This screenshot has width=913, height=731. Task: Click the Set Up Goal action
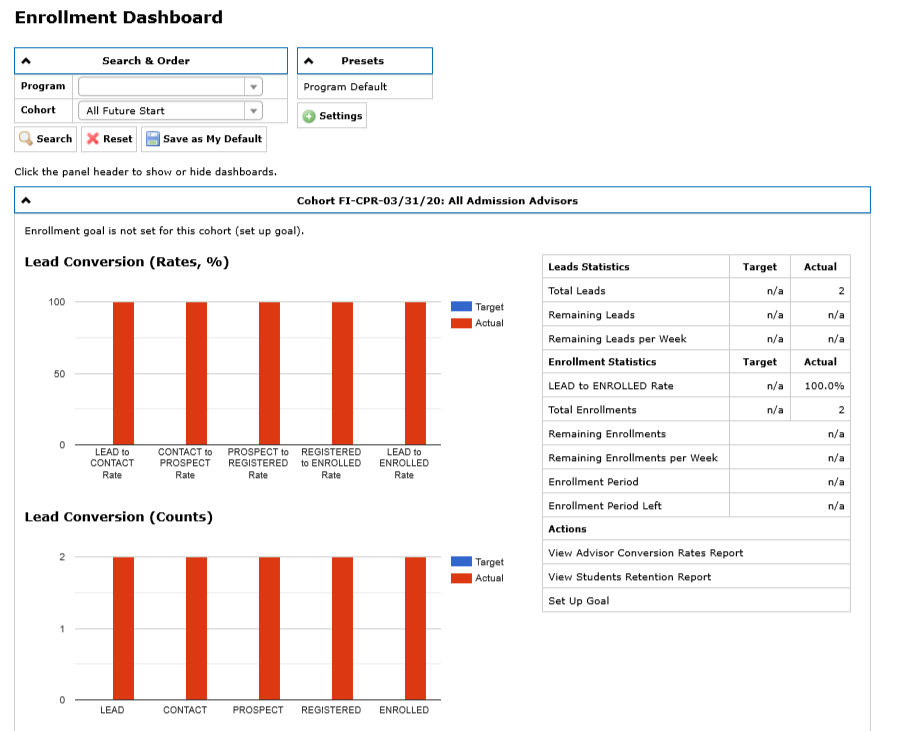[x=579, y=601]
